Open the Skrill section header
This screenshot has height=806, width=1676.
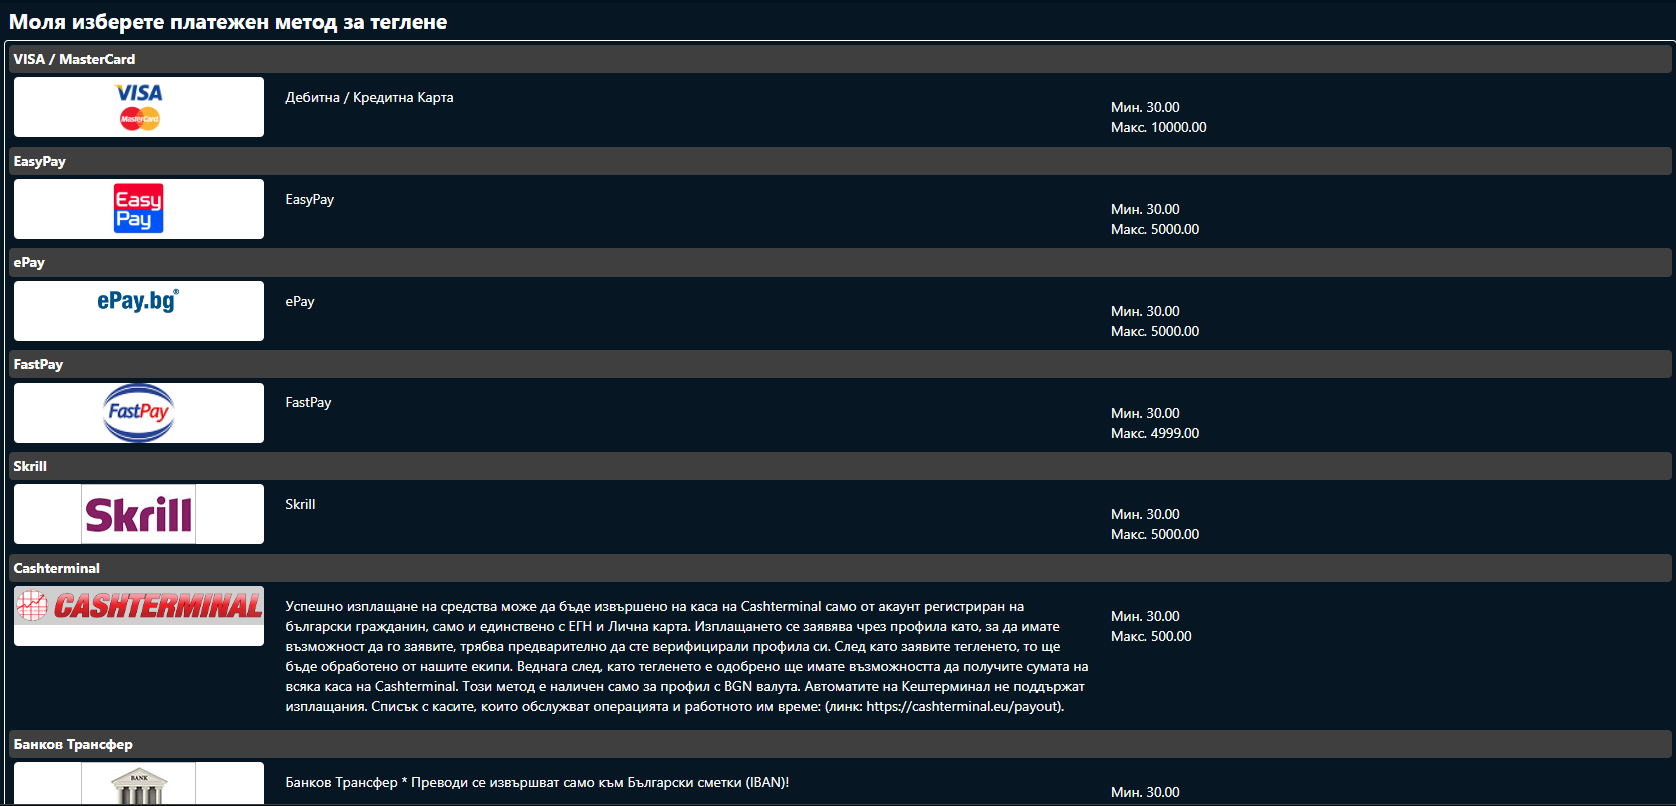point(840,466)
